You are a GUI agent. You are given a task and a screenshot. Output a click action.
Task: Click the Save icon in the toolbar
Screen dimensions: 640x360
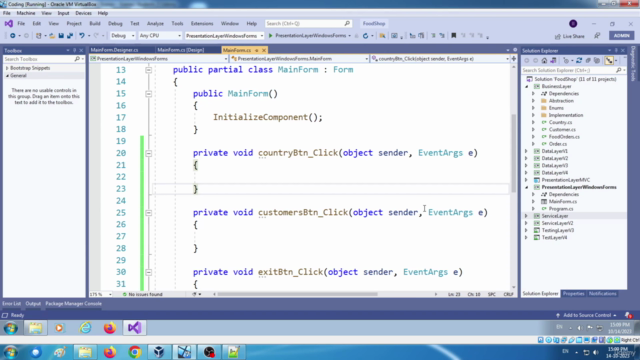(x=61, y=36)
